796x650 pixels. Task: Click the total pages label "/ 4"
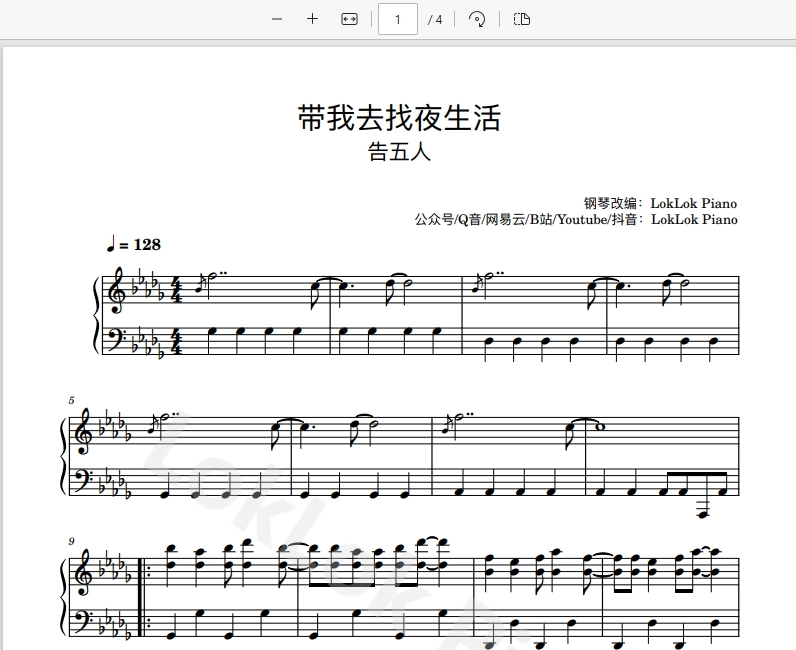tap(435, 20)
